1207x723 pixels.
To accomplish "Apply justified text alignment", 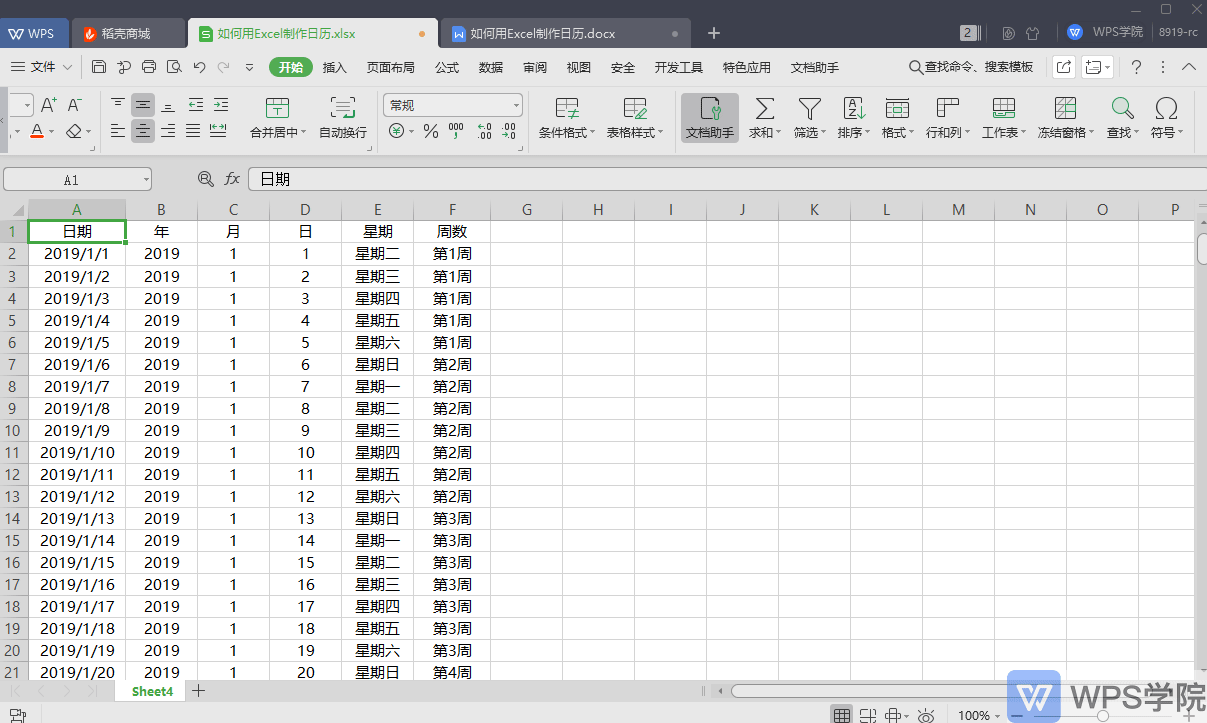I will (193, 131).
